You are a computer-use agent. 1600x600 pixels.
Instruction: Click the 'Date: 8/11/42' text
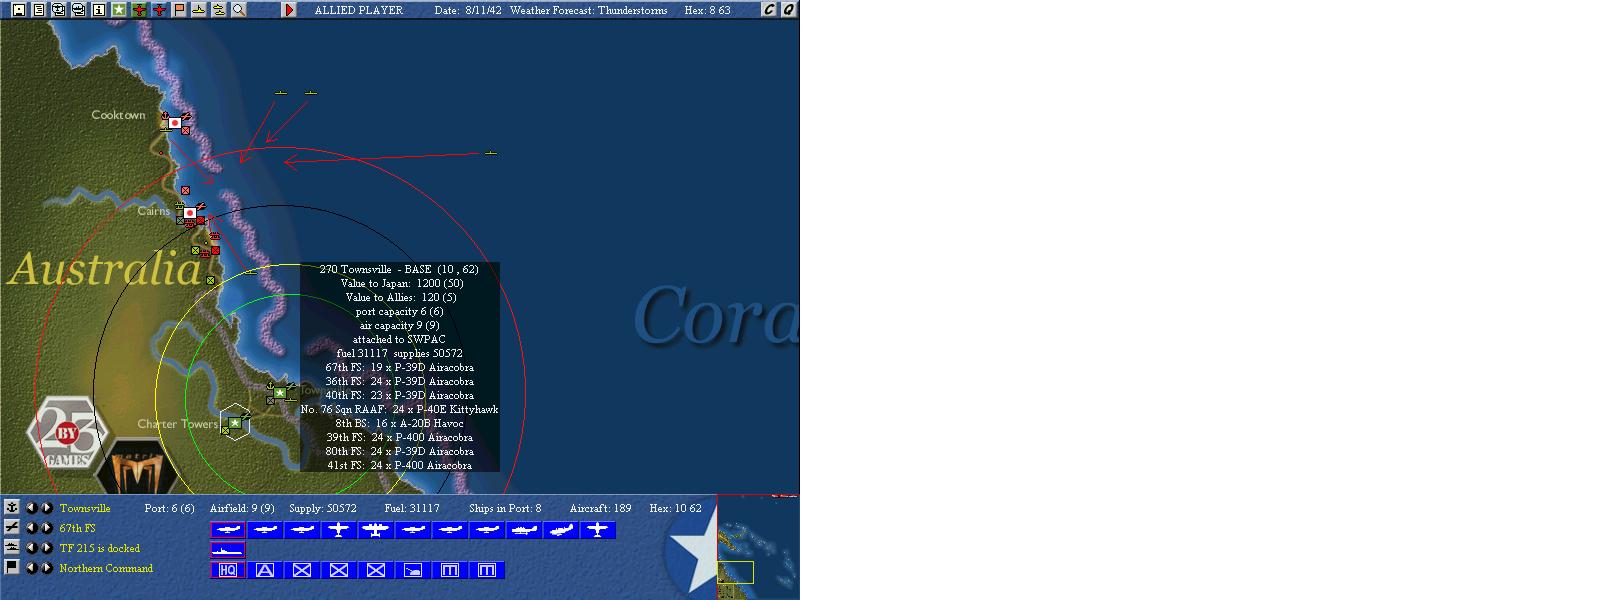[468, 10]
